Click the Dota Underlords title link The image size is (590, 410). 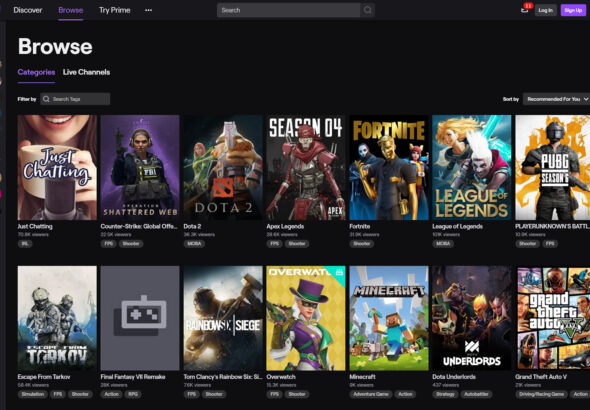tap(454, 377)
